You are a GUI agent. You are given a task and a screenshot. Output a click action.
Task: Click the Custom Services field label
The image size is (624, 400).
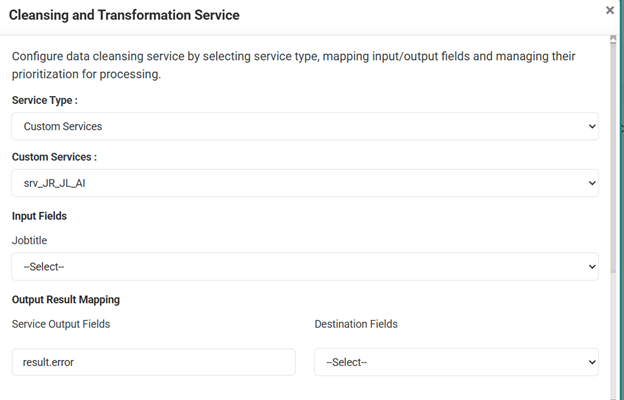point(54,157)
